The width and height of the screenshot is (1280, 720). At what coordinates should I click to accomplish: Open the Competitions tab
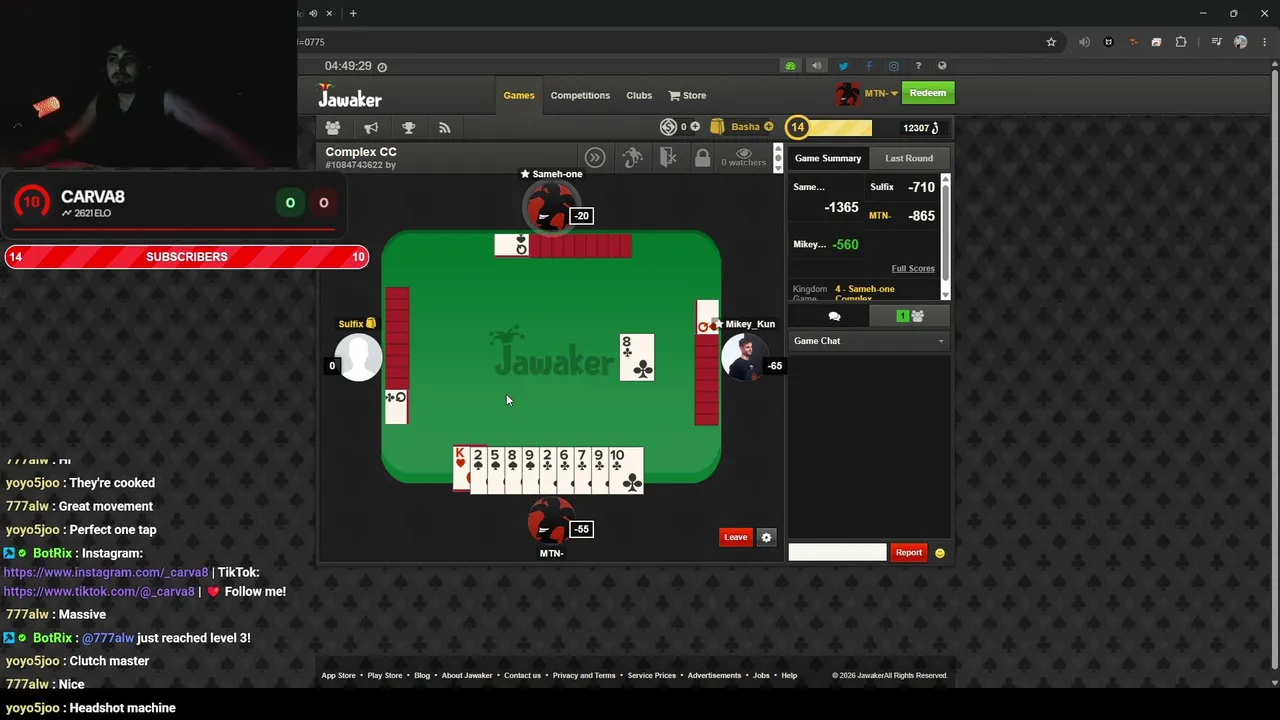click(580, 95)
